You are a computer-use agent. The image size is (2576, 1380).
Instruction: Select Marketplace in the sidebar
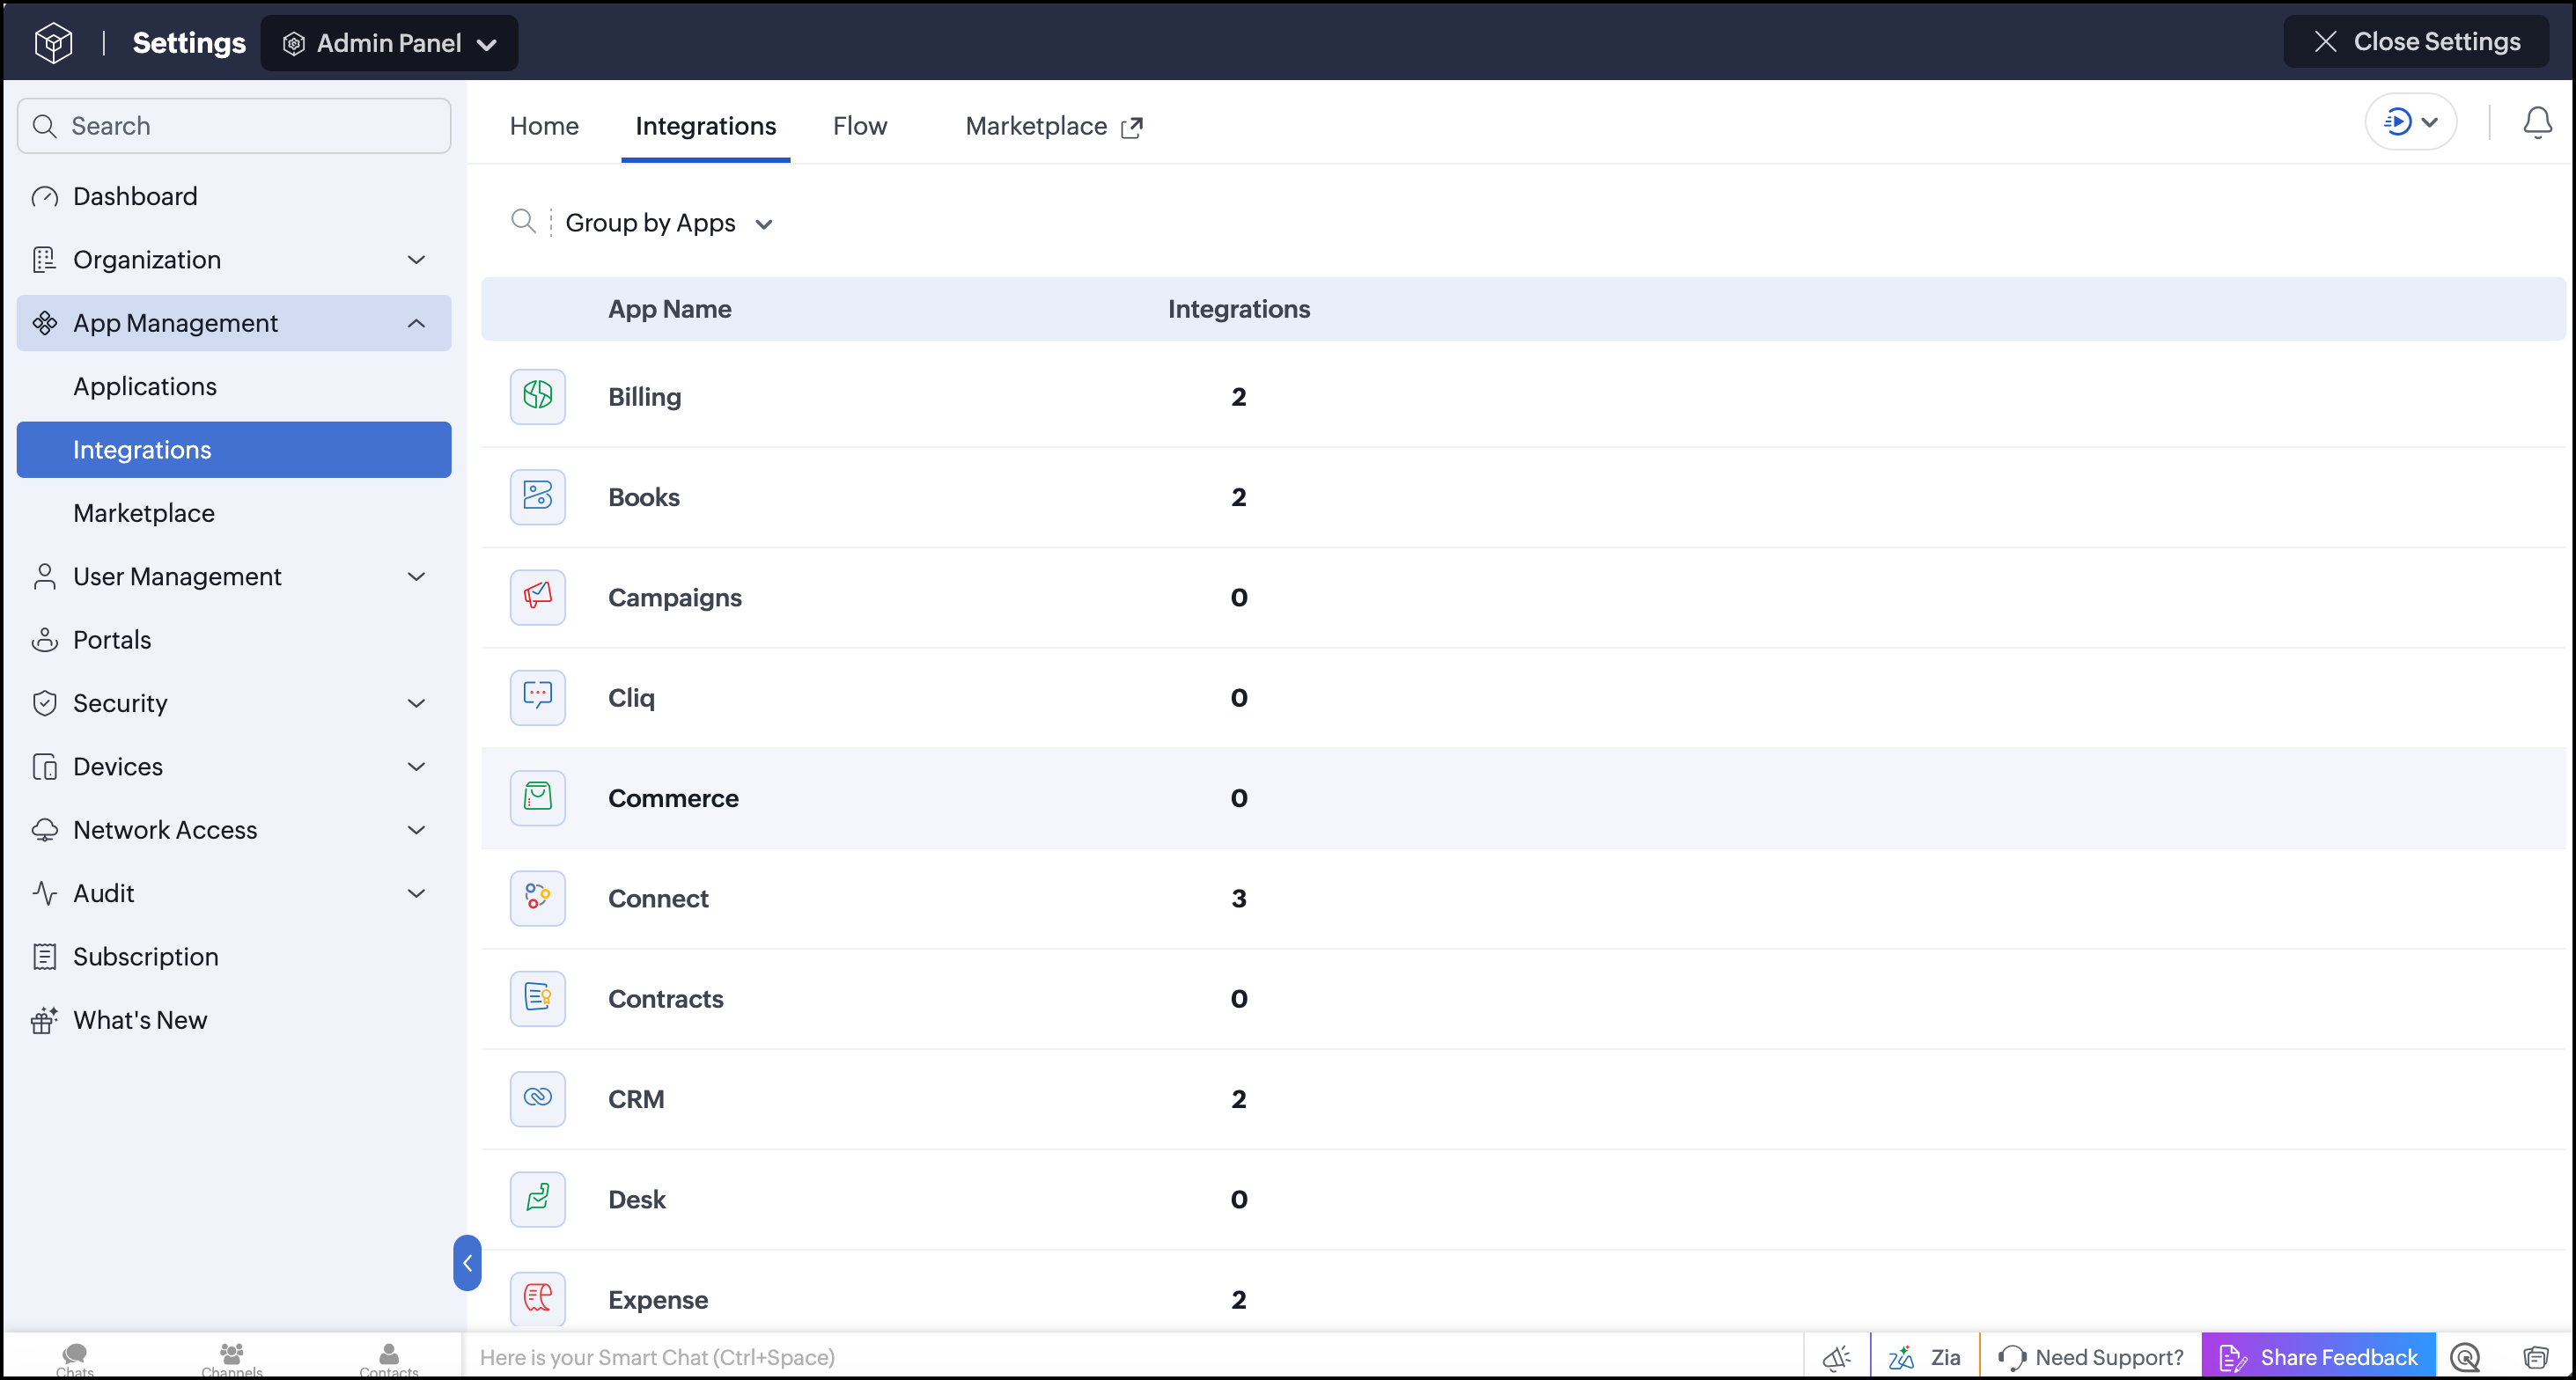(234, 513)
